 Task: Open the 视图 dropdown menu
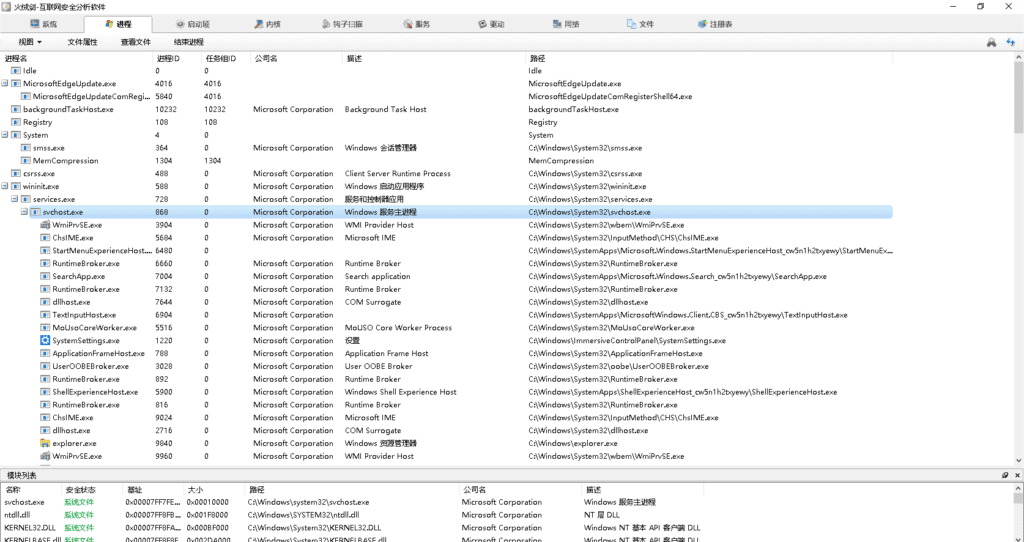point(30,42)
